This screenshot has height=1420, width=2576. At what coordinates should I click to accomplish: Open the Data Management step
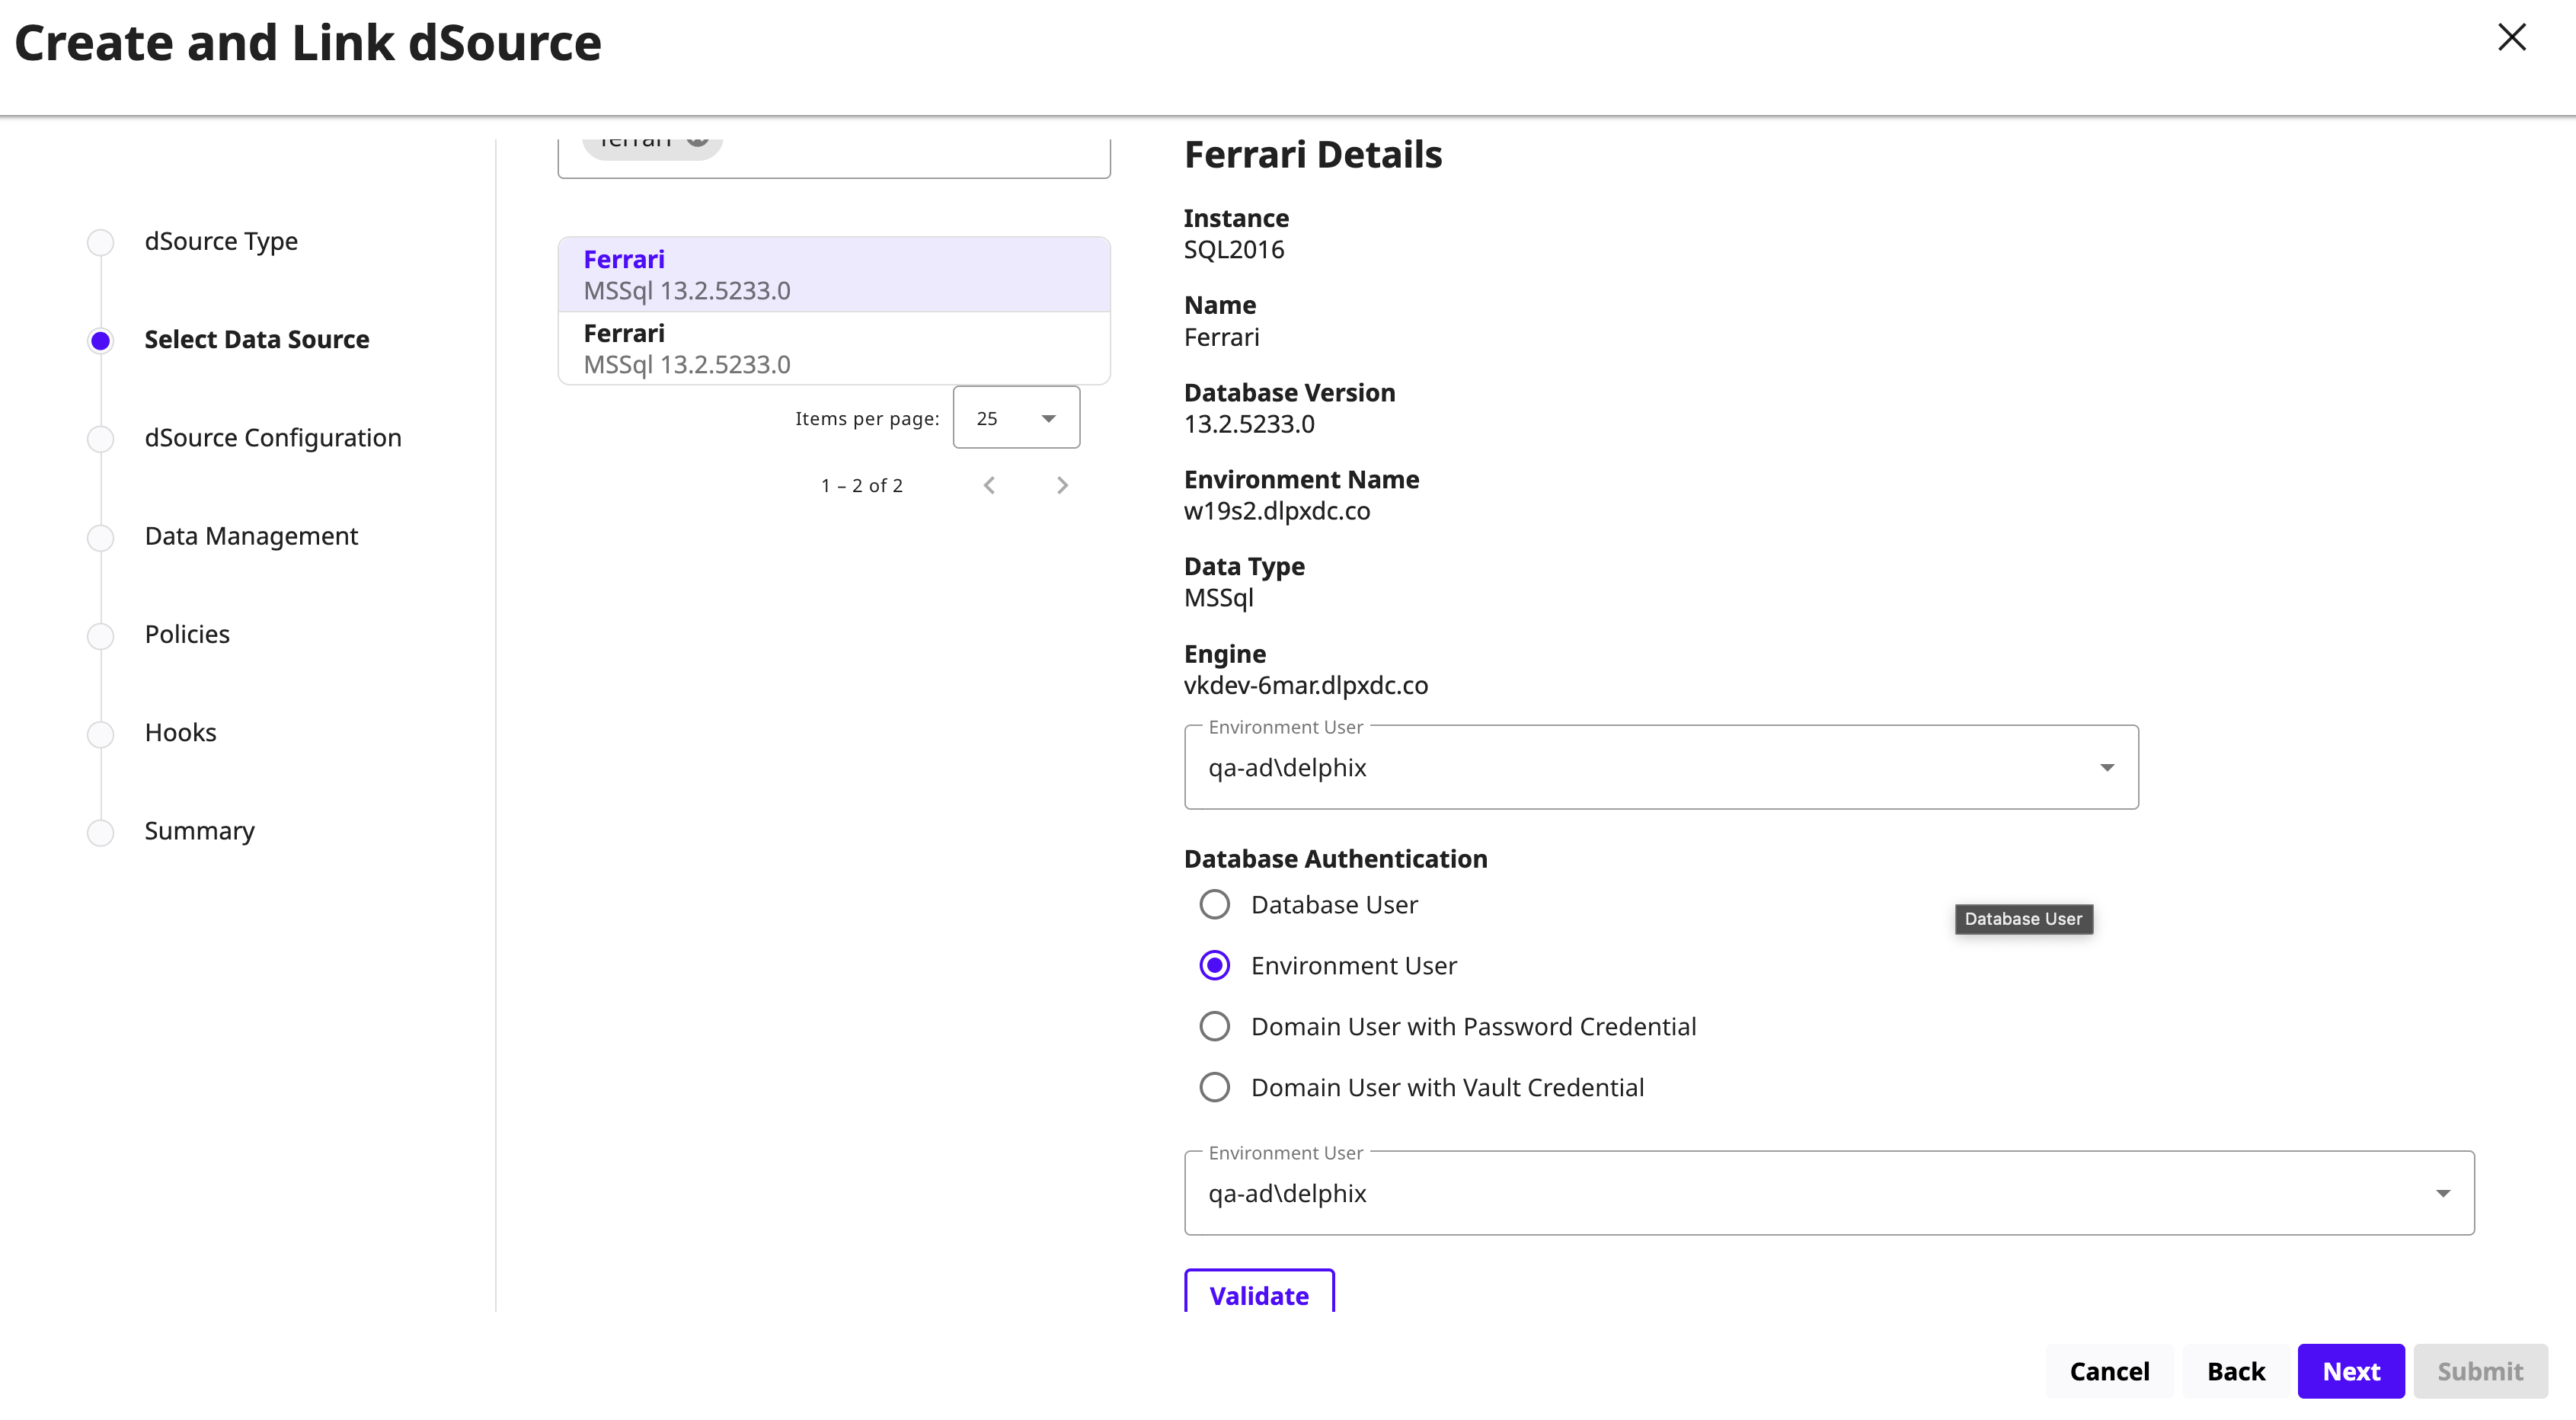point(251,536)
